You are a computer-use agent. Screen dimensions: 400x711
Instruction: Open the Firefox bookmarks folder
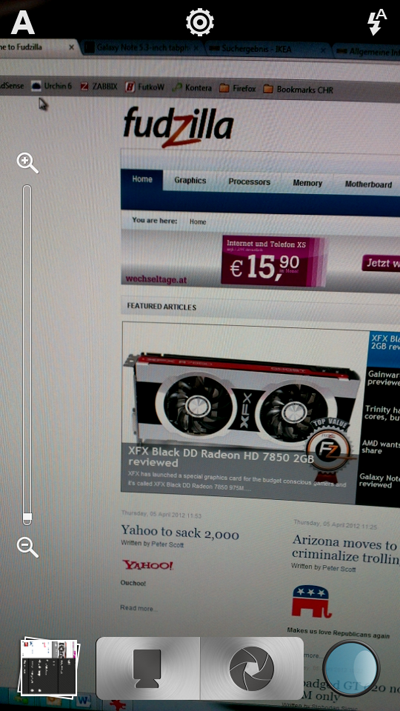click(x=238, y=88)
